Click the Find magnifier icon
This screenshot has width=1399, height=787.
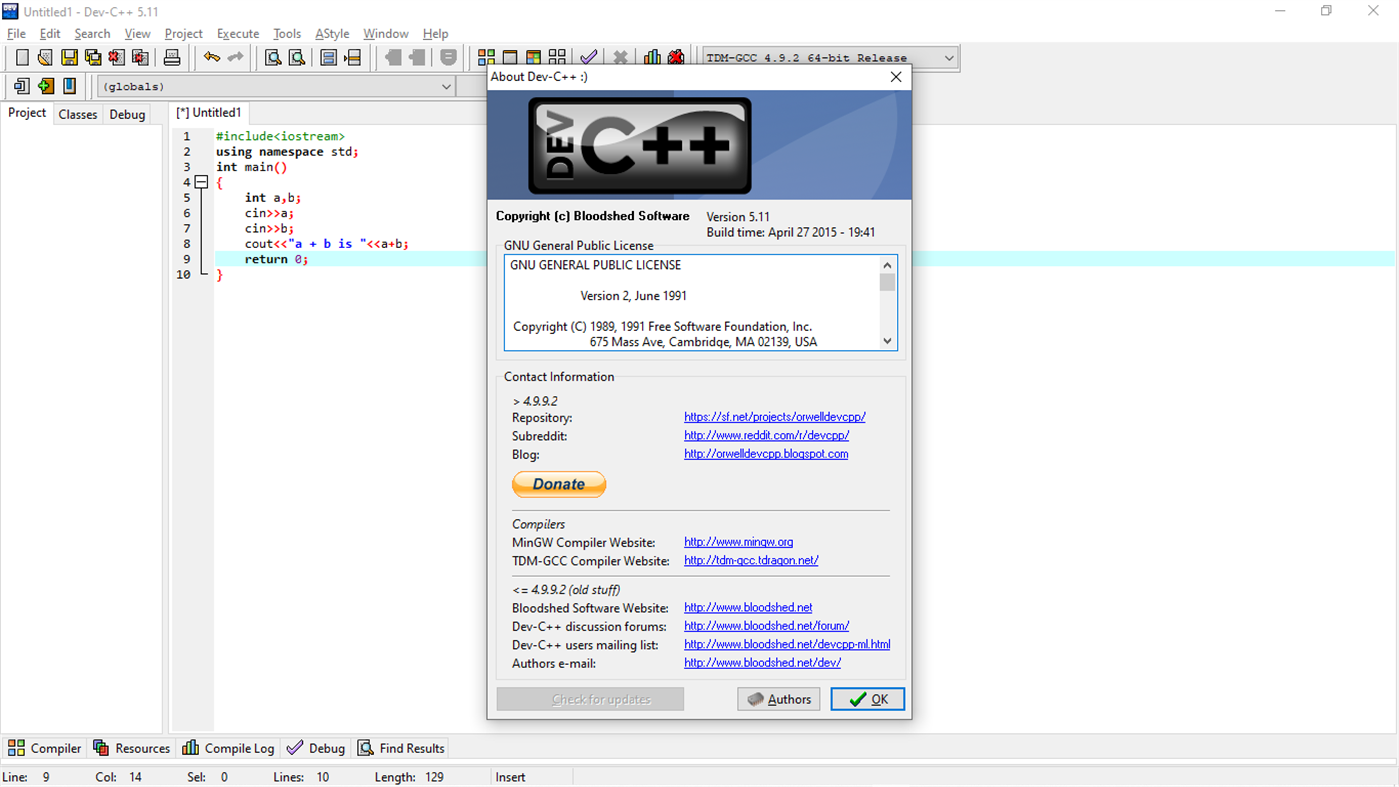pos(273,58)
